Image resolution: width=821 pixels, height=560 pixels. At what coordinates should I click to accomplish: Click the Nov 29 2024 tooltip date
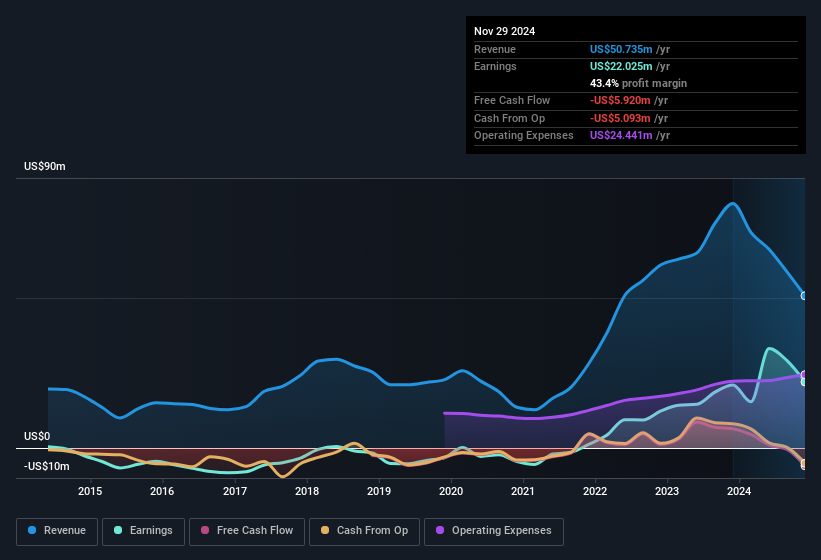click(x=504, y=31)
